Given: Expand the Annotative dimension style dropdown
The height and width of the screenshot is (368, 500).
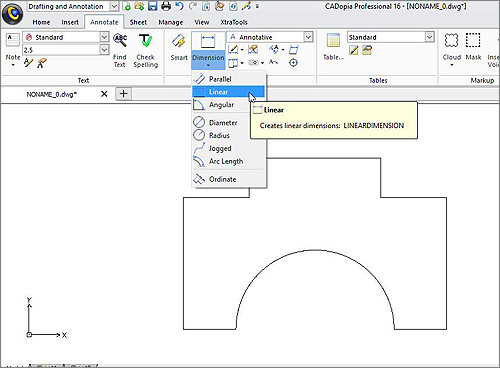Looking at the screenshot, I should pyautogui.click(x=308, y=37).
